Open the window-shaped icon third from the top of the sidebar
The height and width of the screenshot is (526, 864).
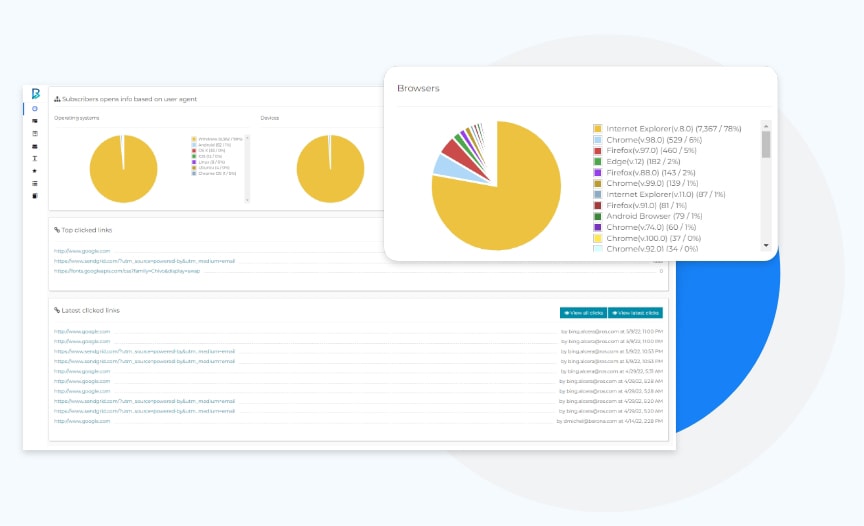coord(35,134)
